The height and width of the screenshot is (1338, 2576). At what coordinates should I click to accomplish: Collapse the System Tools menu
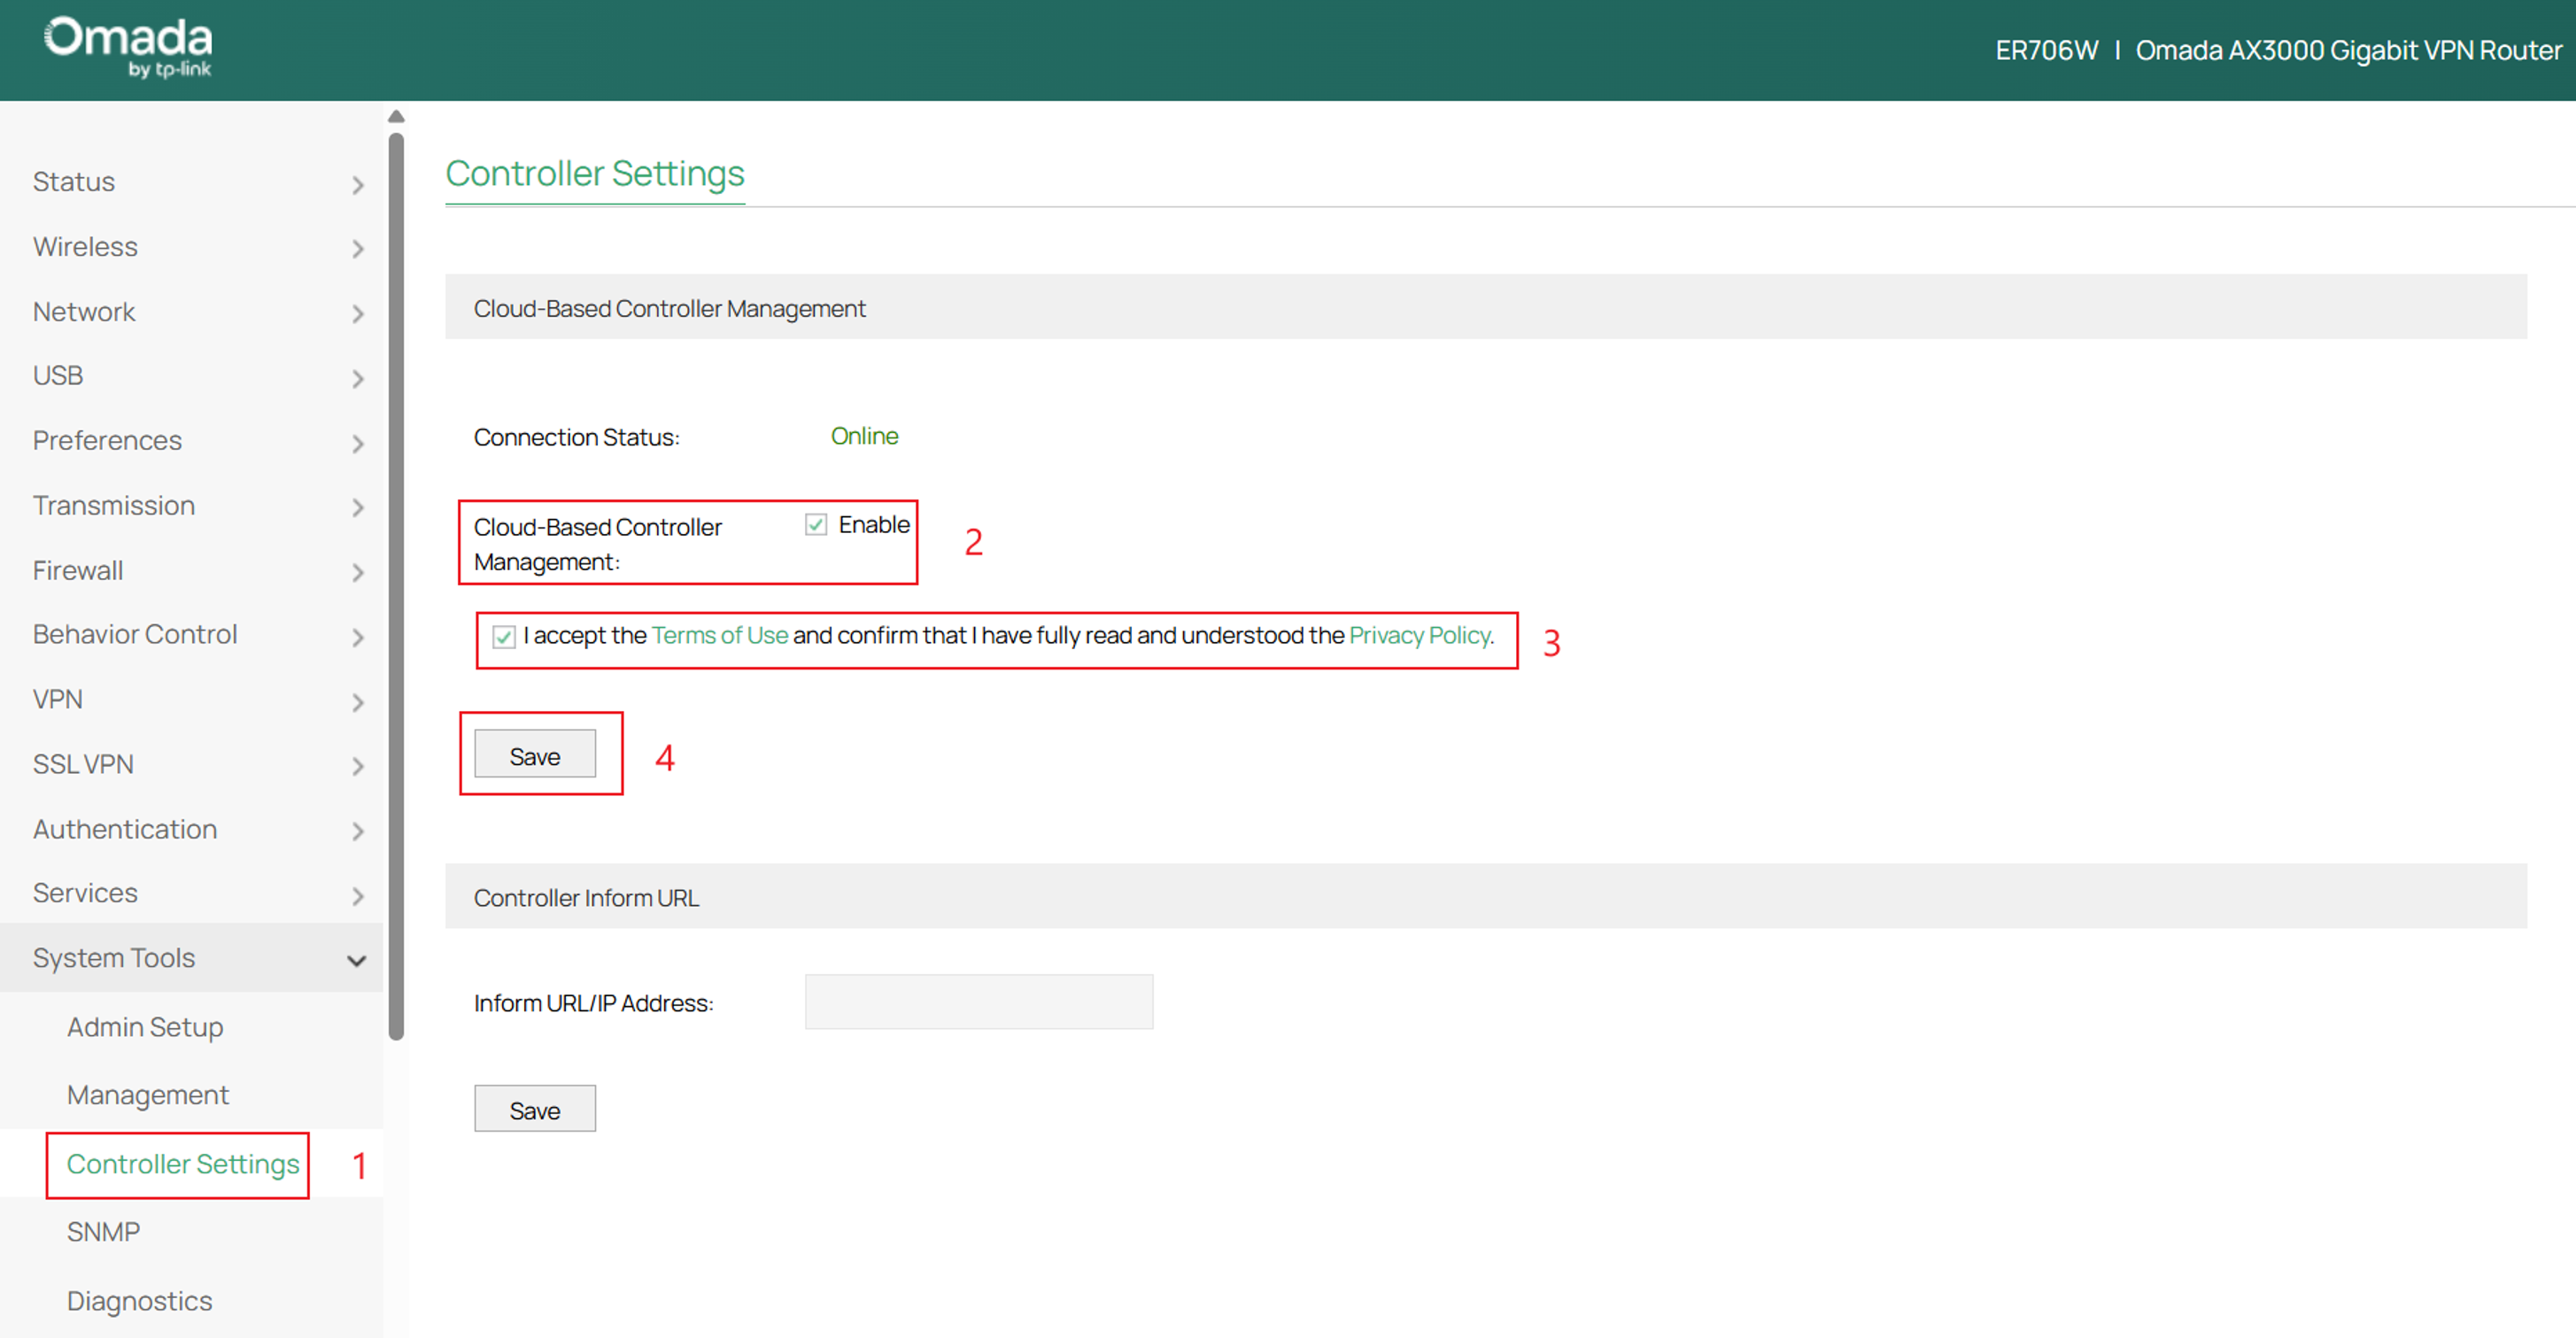(191, 958)
